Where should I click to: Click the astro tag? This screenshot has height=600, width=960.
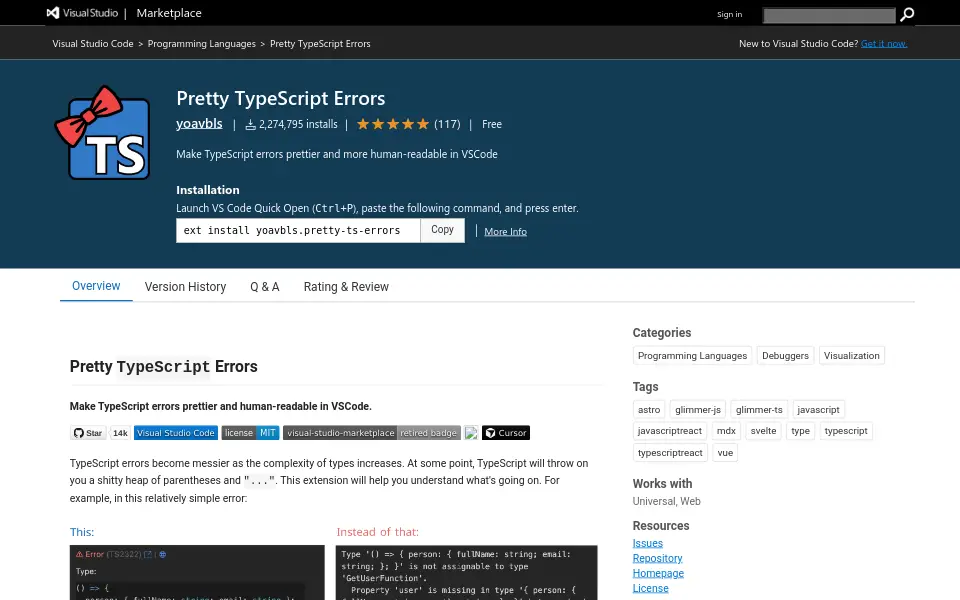[x=649, y=410]
